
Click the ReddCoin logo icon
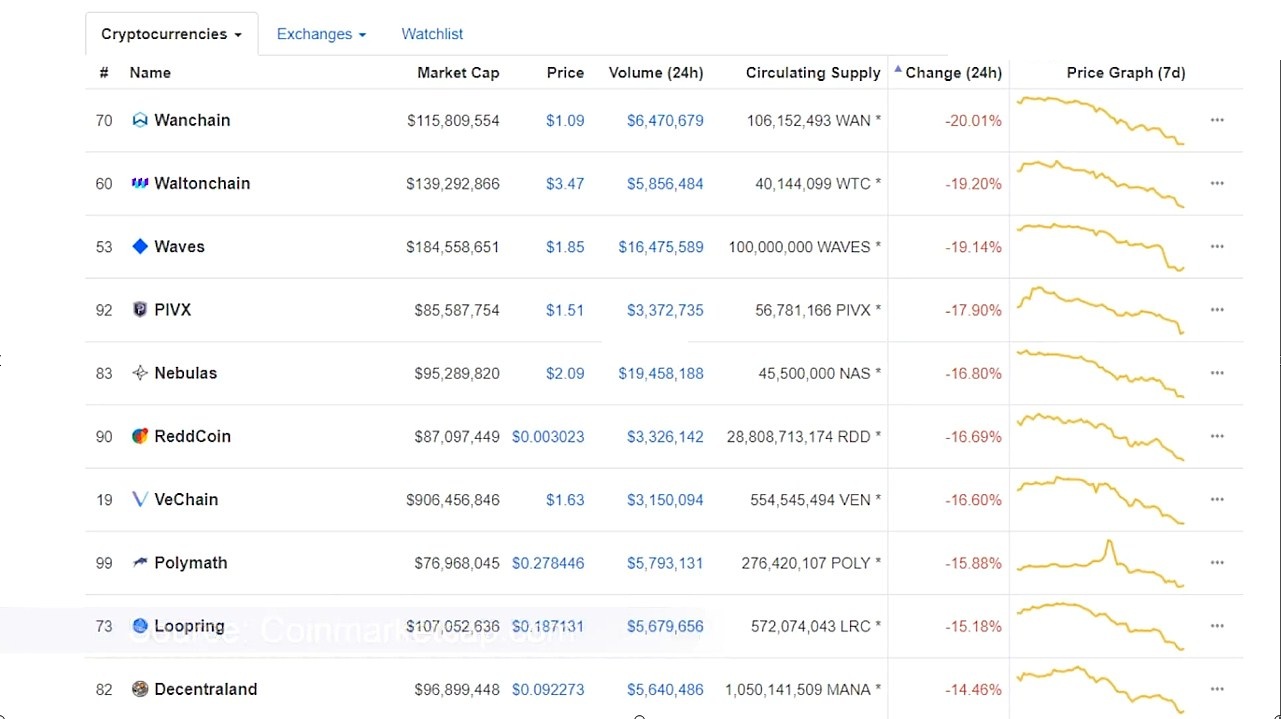(140, 436)
